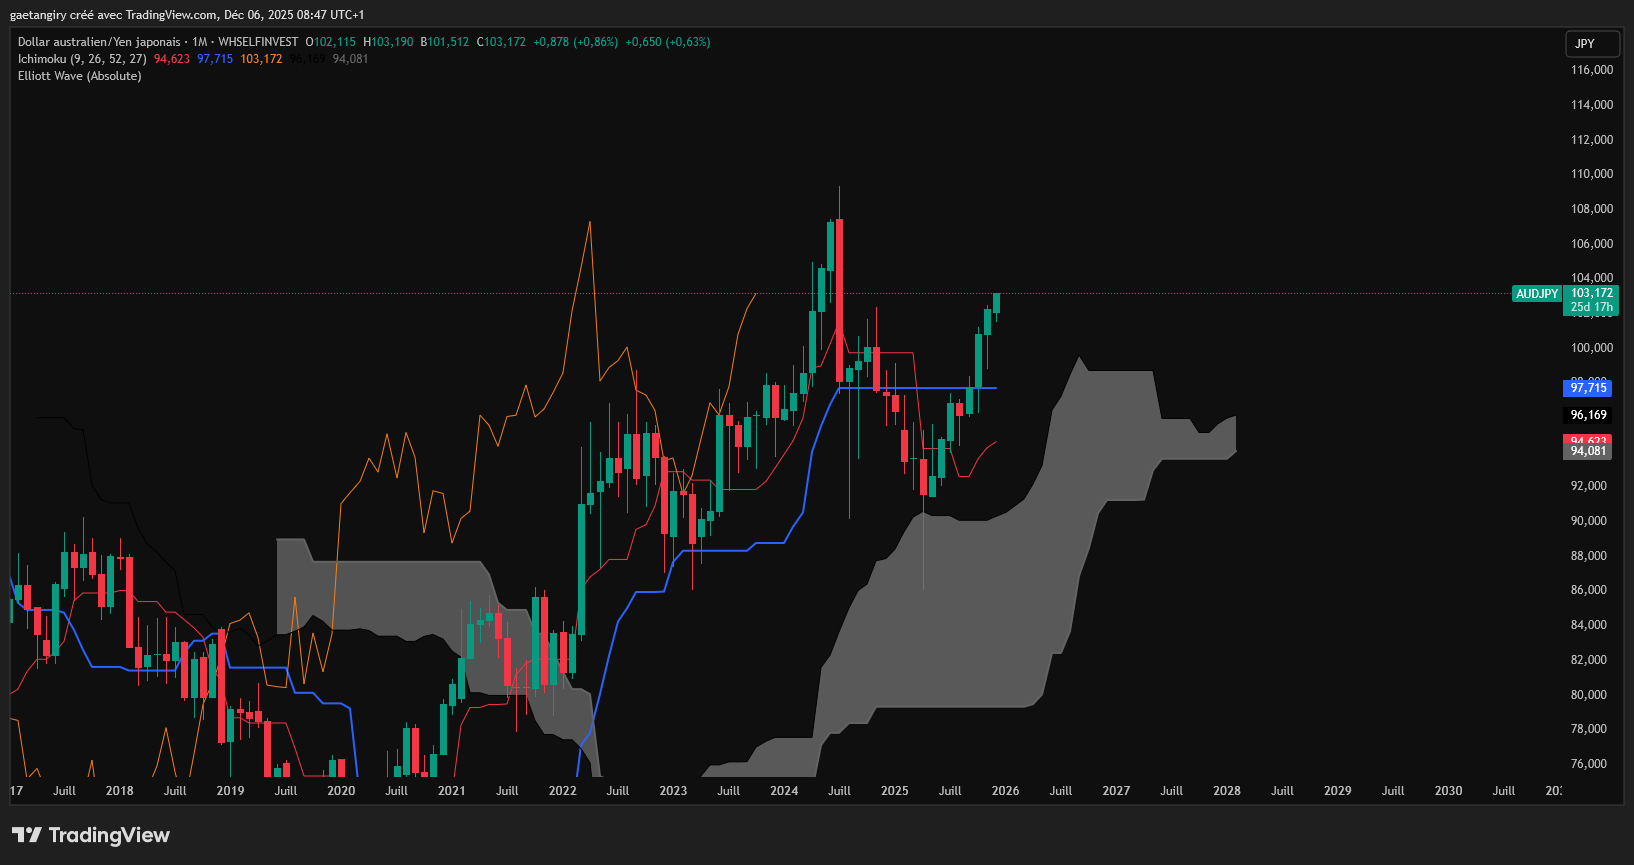Click the orange Ichimoku value 103,172 in legend
This screenshot has height=865, width=1634.
coord(261,59)
